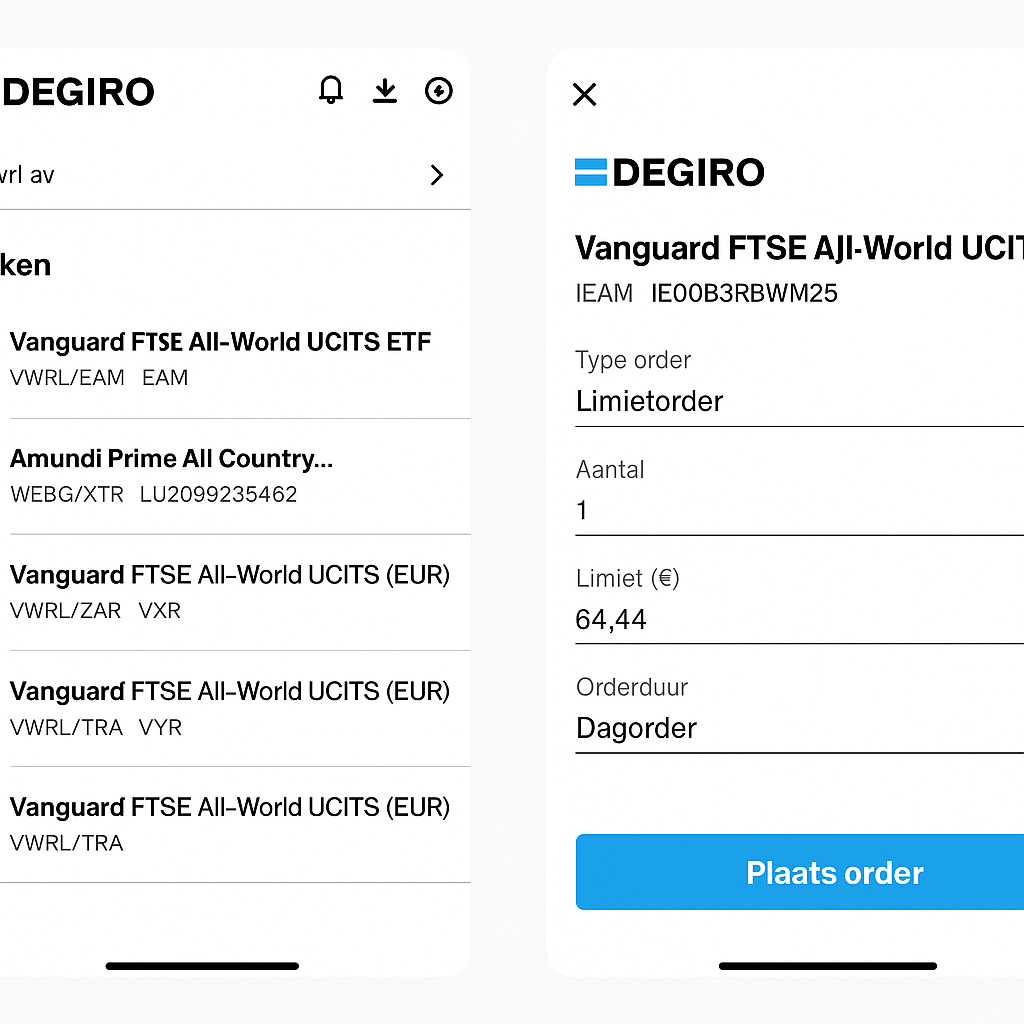
Task: Tap the home indicator bar on left phone
Action: point(202,966)
